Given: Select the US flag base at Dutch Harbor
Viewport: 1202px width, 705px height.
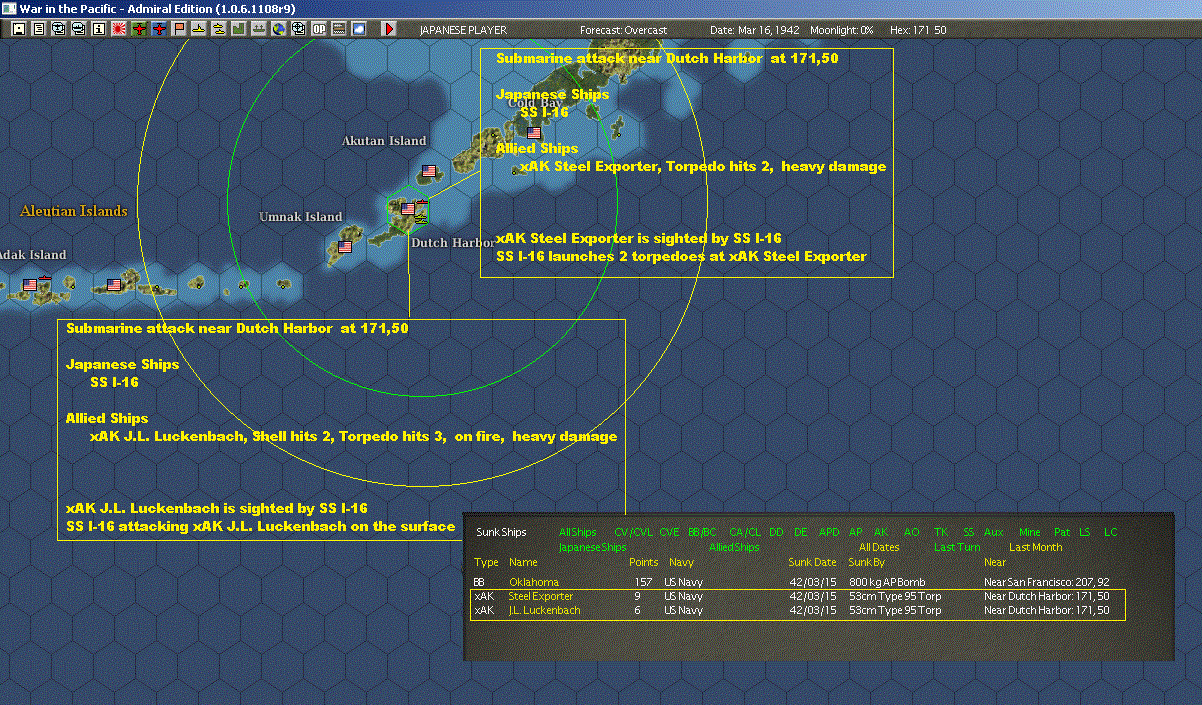Looking at the screenshot, I should (x=408, y=209).
